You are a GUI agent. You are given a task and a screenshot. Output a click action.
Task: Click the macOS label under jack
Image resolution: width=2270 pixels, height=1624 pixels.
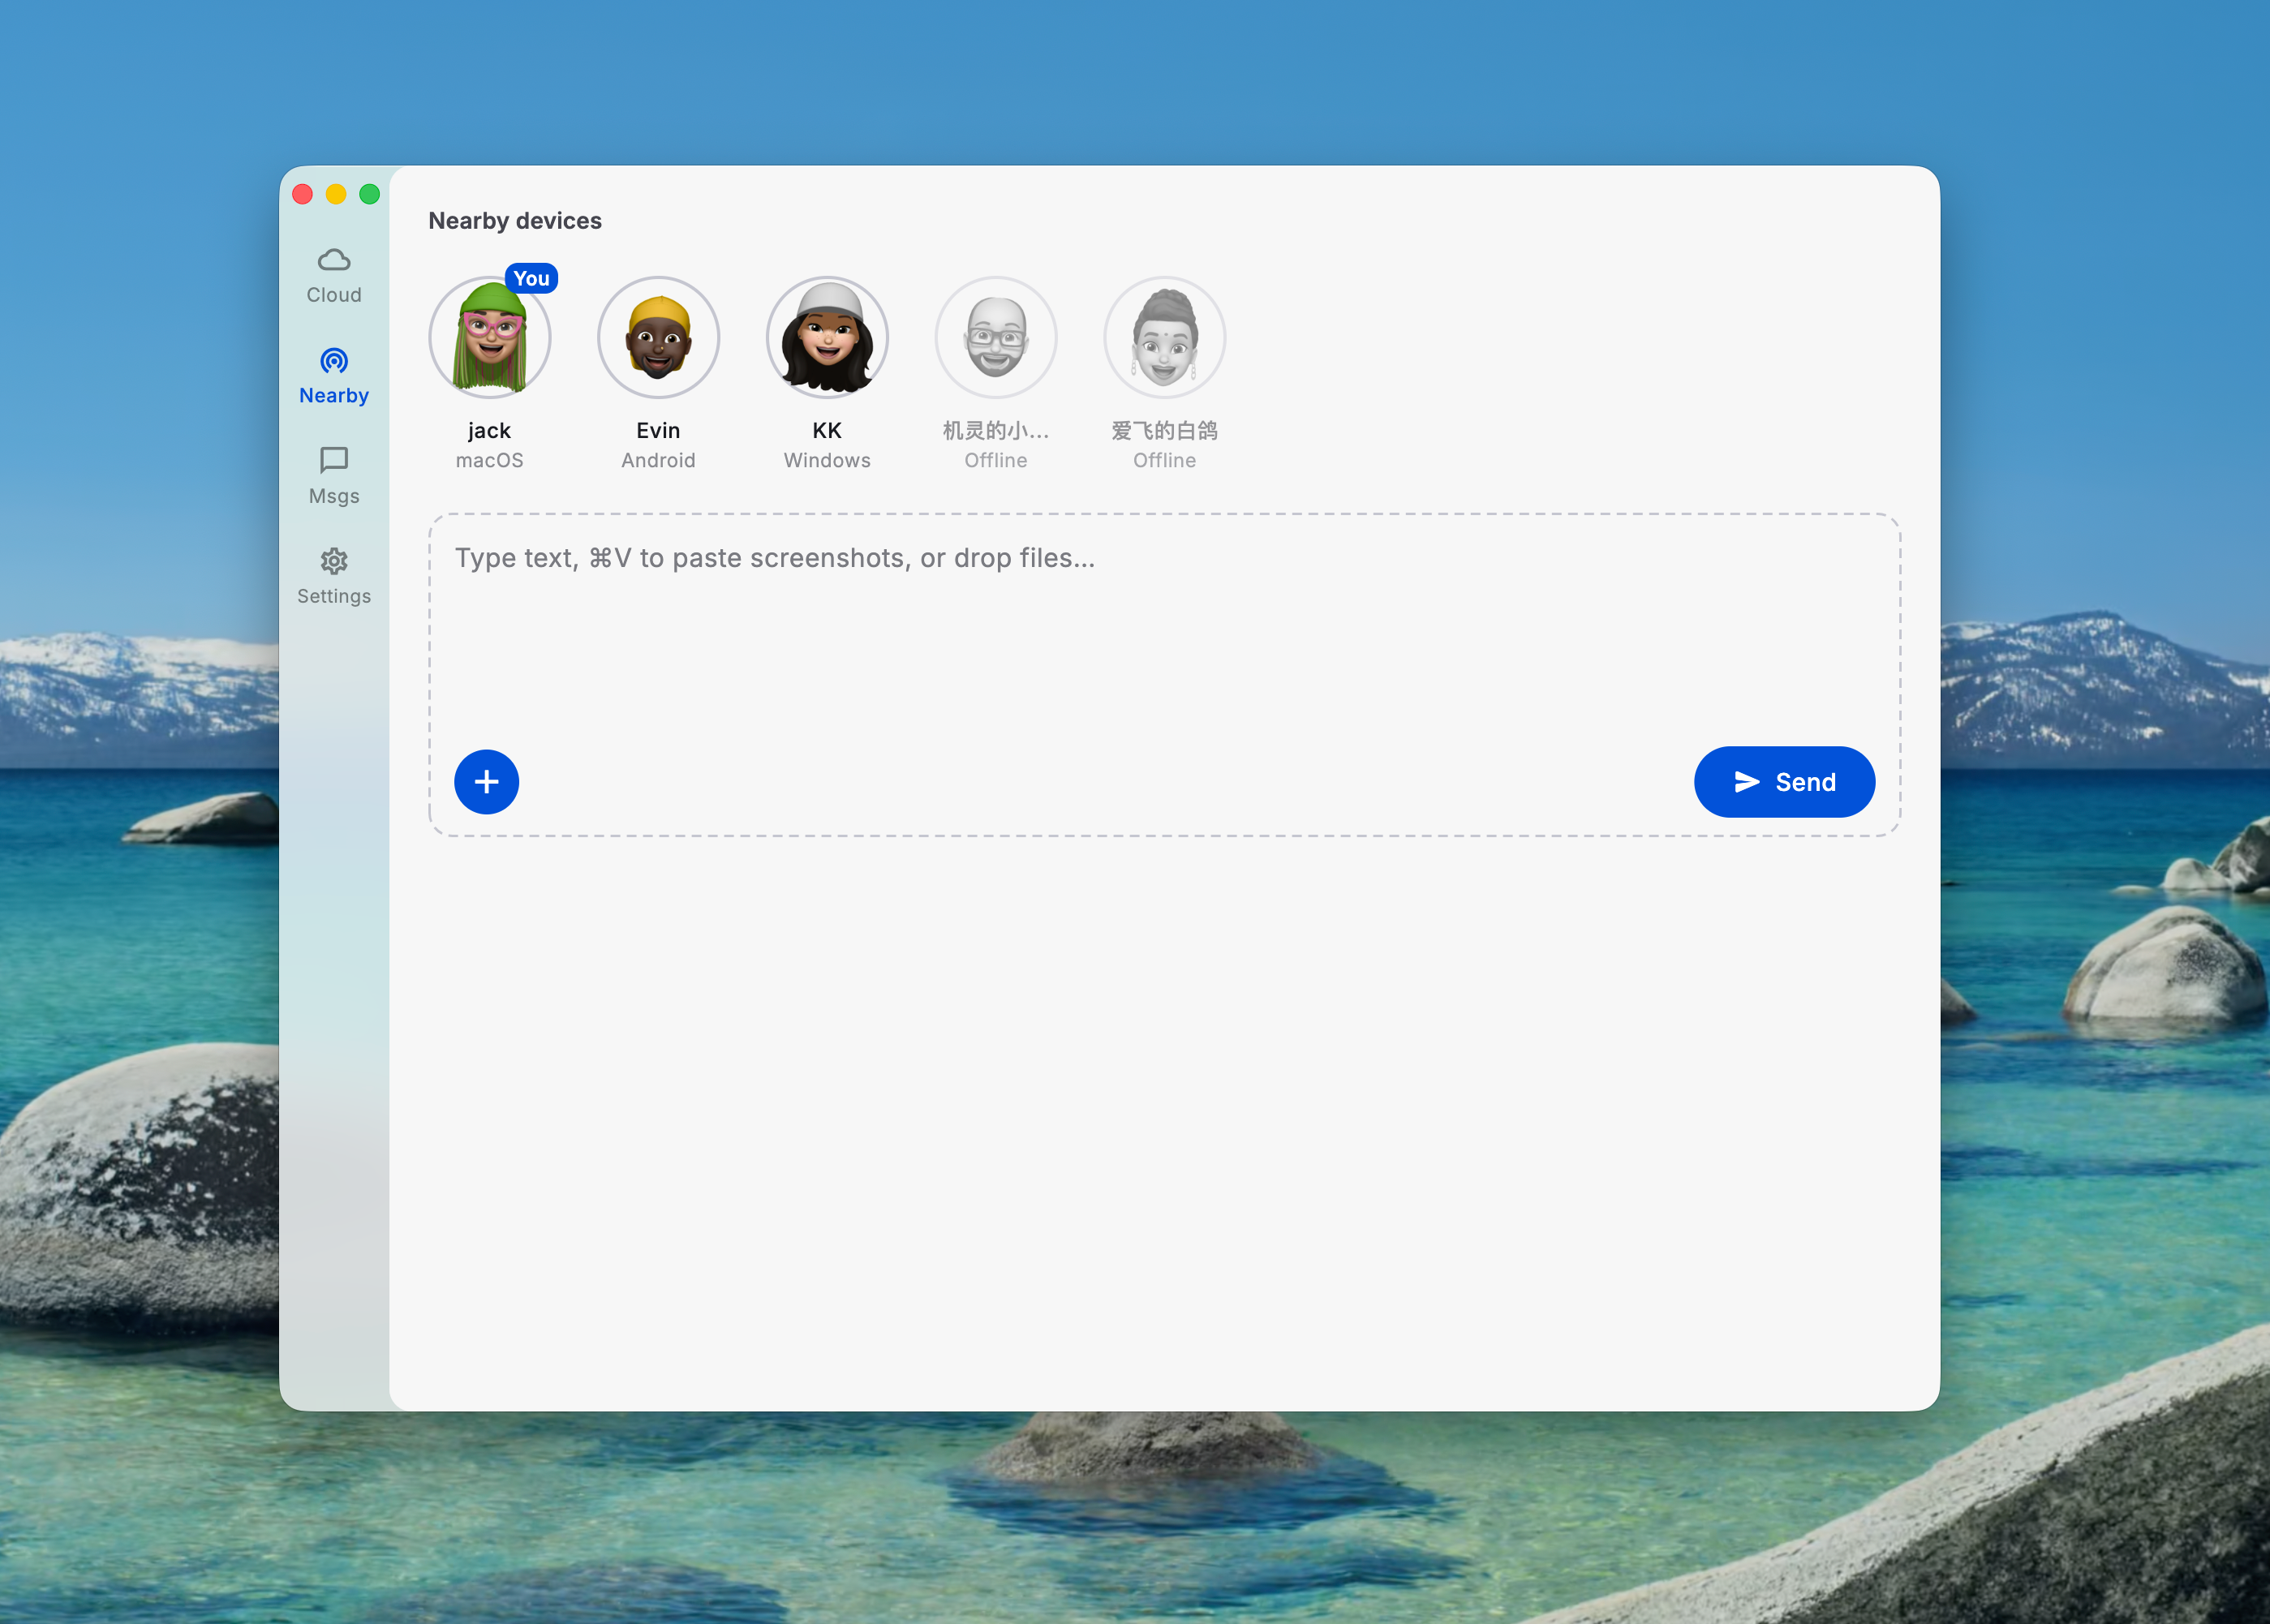pyautogui.click(x=490, y=461)
